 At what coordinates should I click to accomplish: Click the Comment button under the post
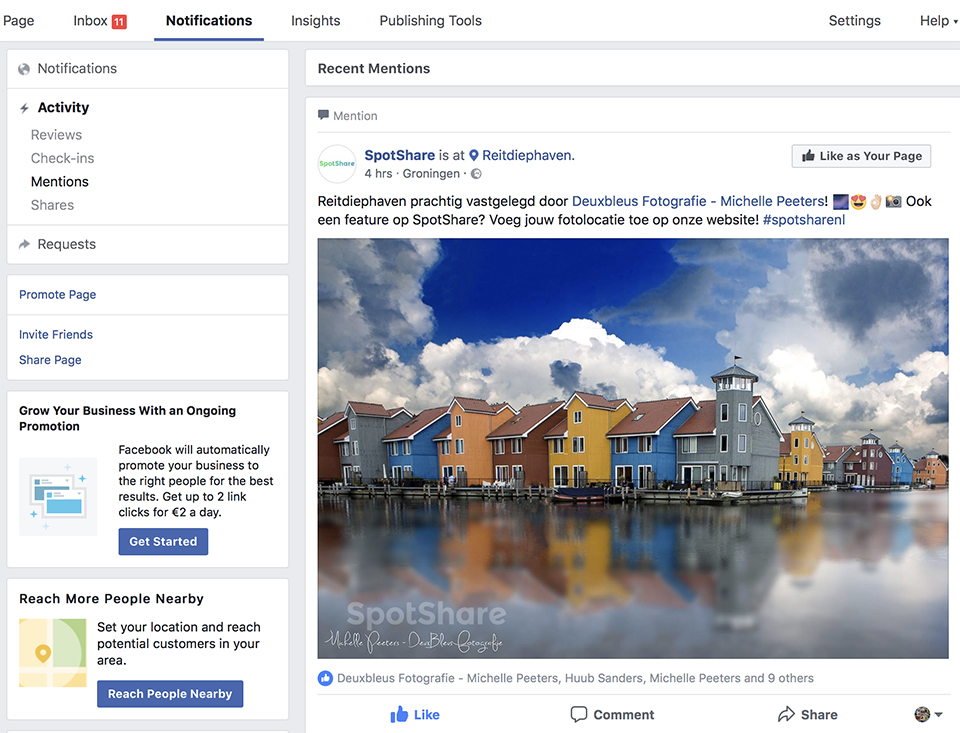click(612, 715)
